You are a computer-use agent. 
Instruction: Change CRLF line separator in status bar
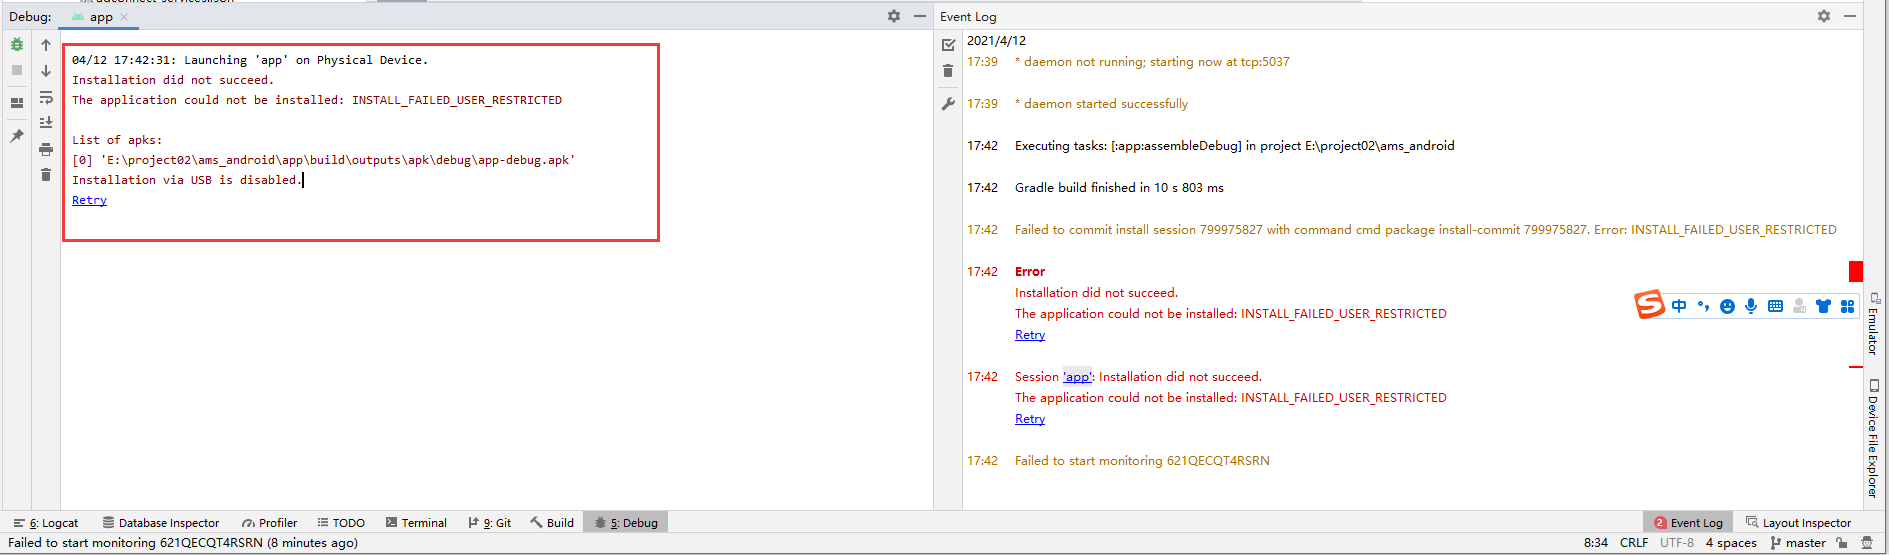[1634, 543]
